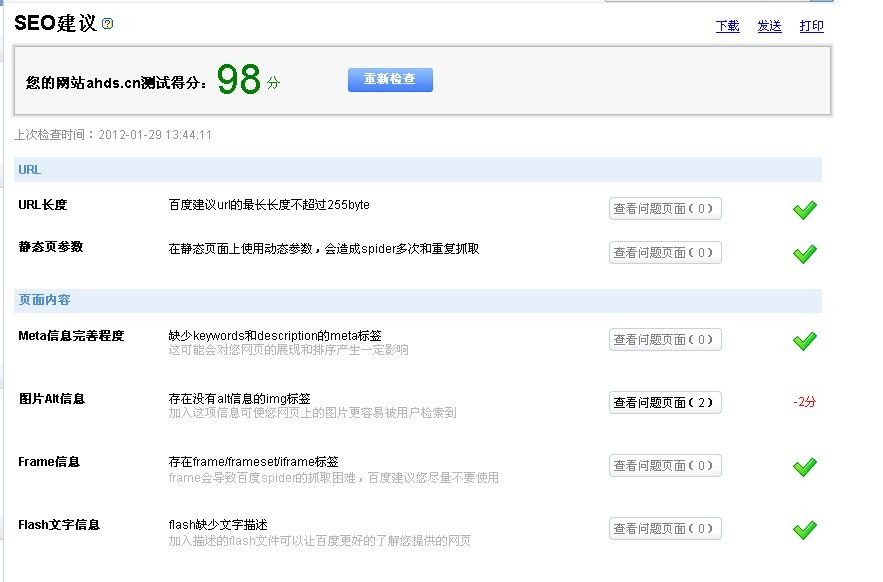Click the green checkmark for Meta信息完善程度

coord(804,341)
